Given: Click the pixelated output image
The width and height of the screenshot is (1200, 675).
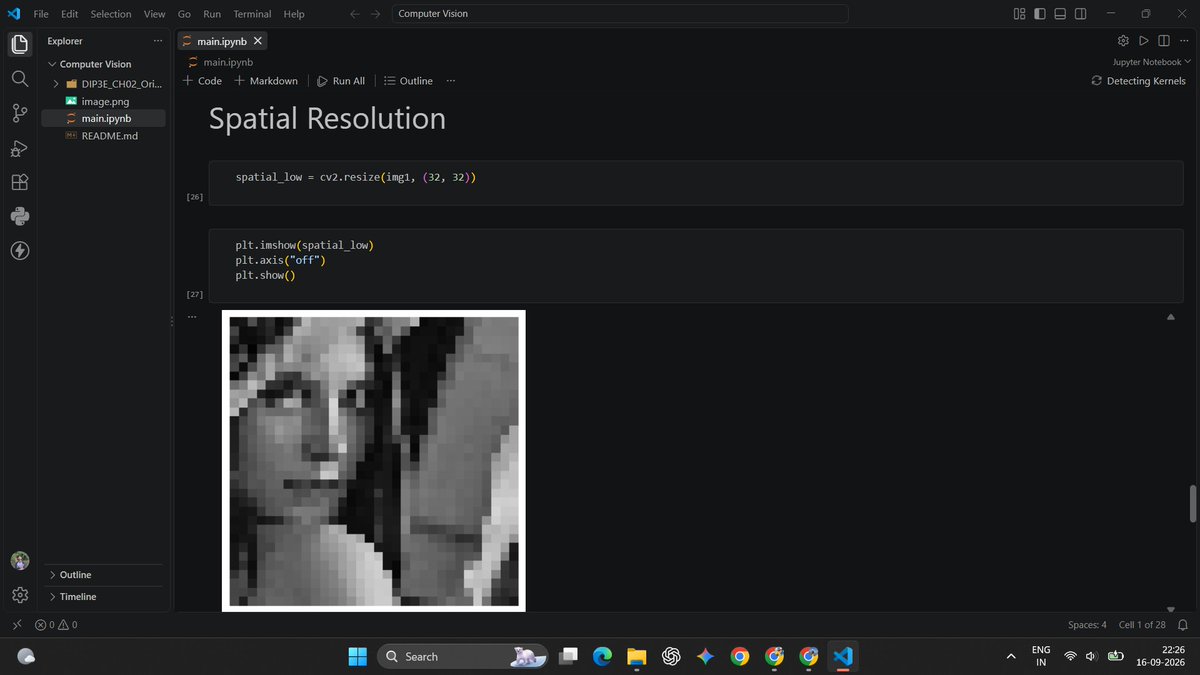Looking at the screenshot, I should tap(373, 461).
